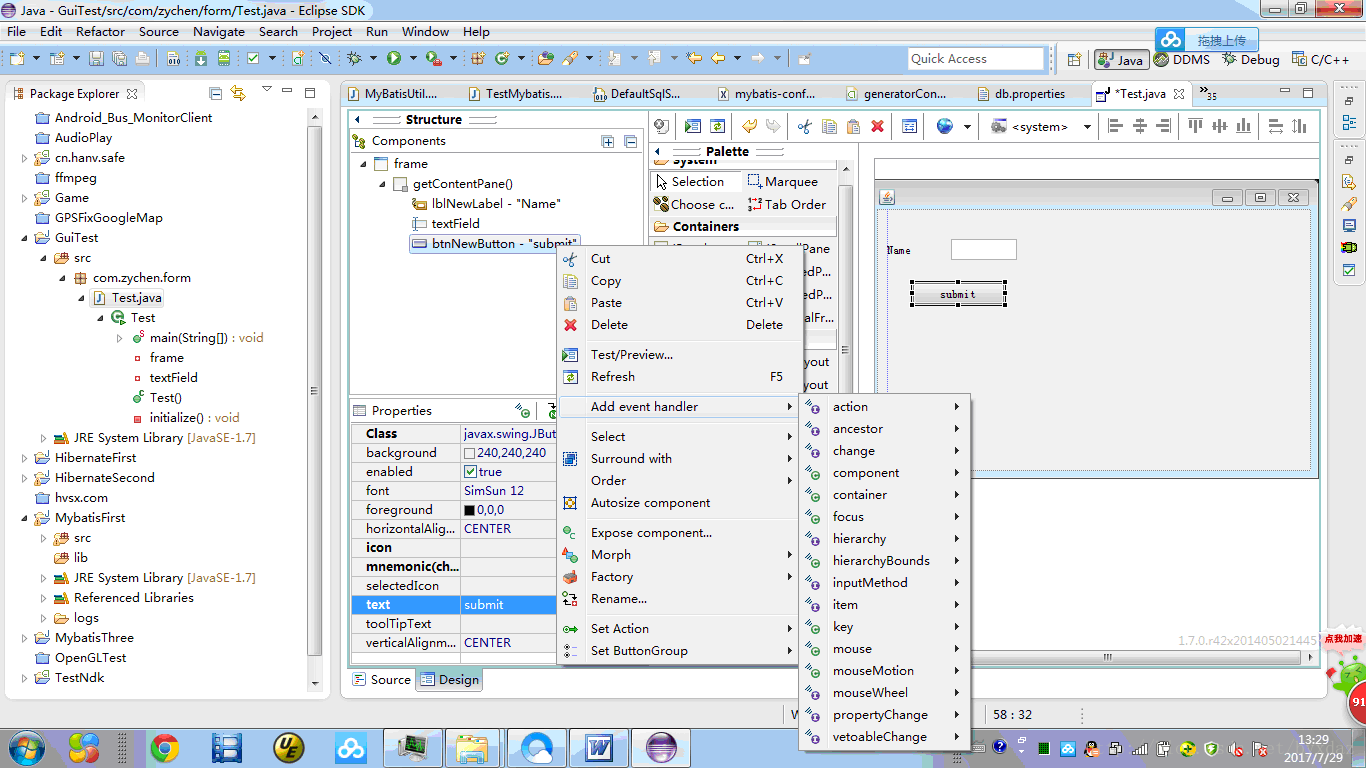Expand the cn.hanv.safe project
Image resolution: width=1366 pixels, height=768 pixels.
click(25, 158)
